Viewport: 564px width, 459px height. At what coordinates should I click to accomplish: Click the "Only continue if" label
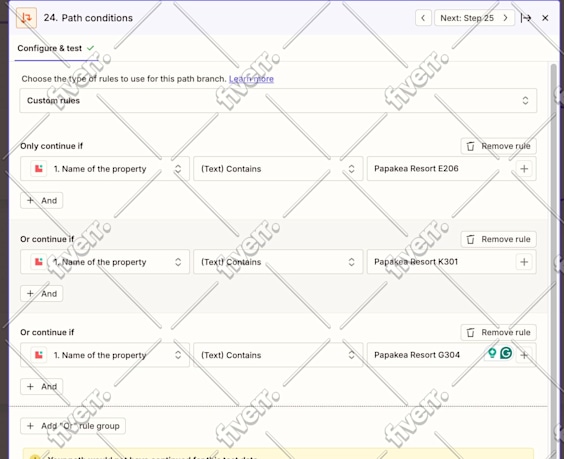51,146
